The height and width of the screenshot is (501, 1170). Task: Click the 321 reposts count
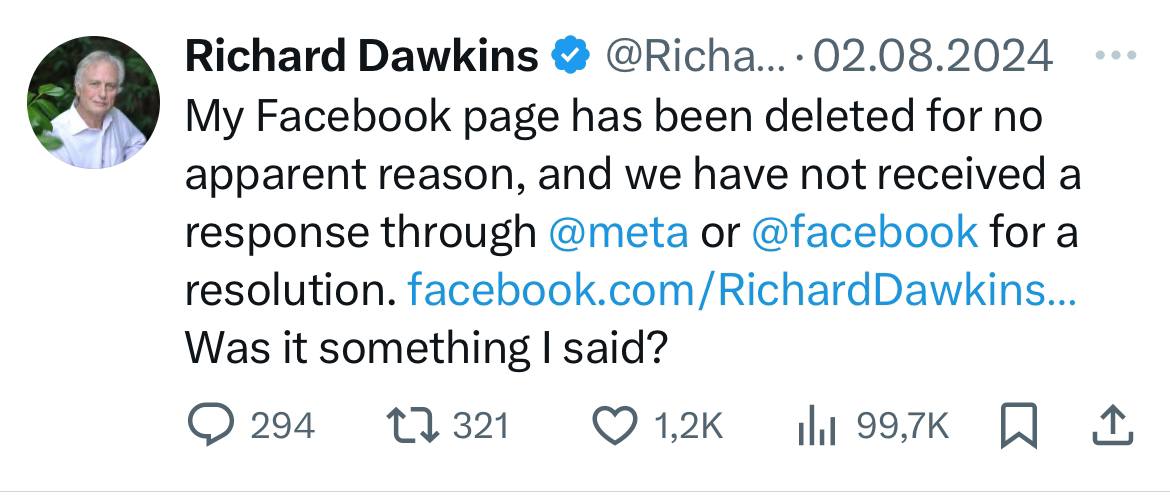(x=482, y=427)
